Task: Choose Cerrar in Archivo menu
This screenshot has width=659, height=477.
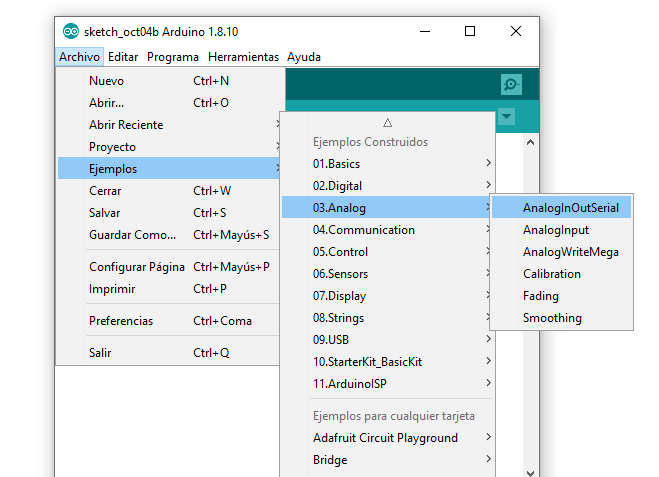Action: [169, 191]
